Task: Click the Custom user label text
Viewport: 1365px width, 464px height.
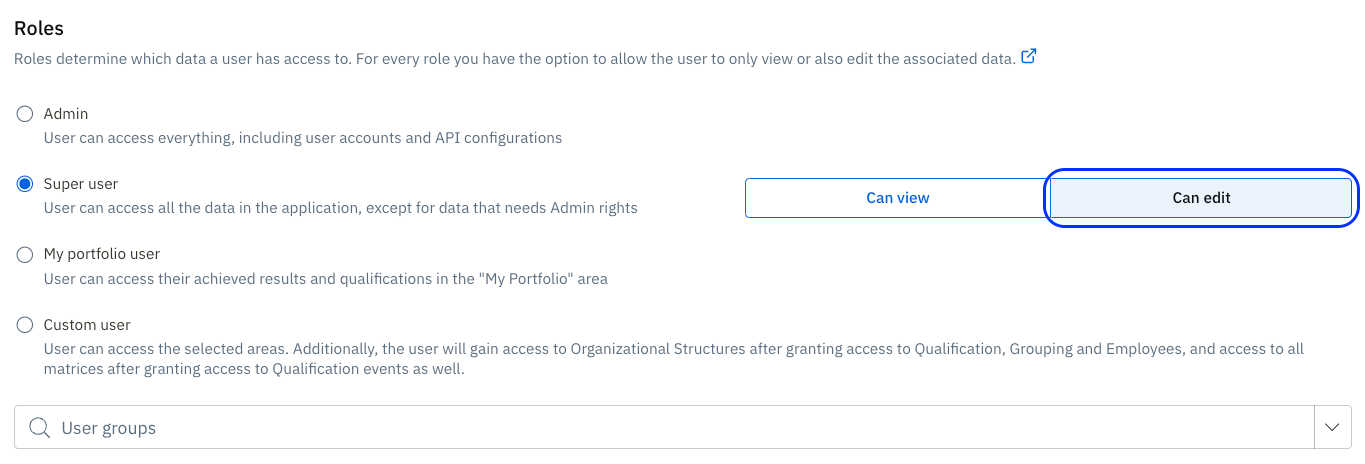Action: (87, 325)
